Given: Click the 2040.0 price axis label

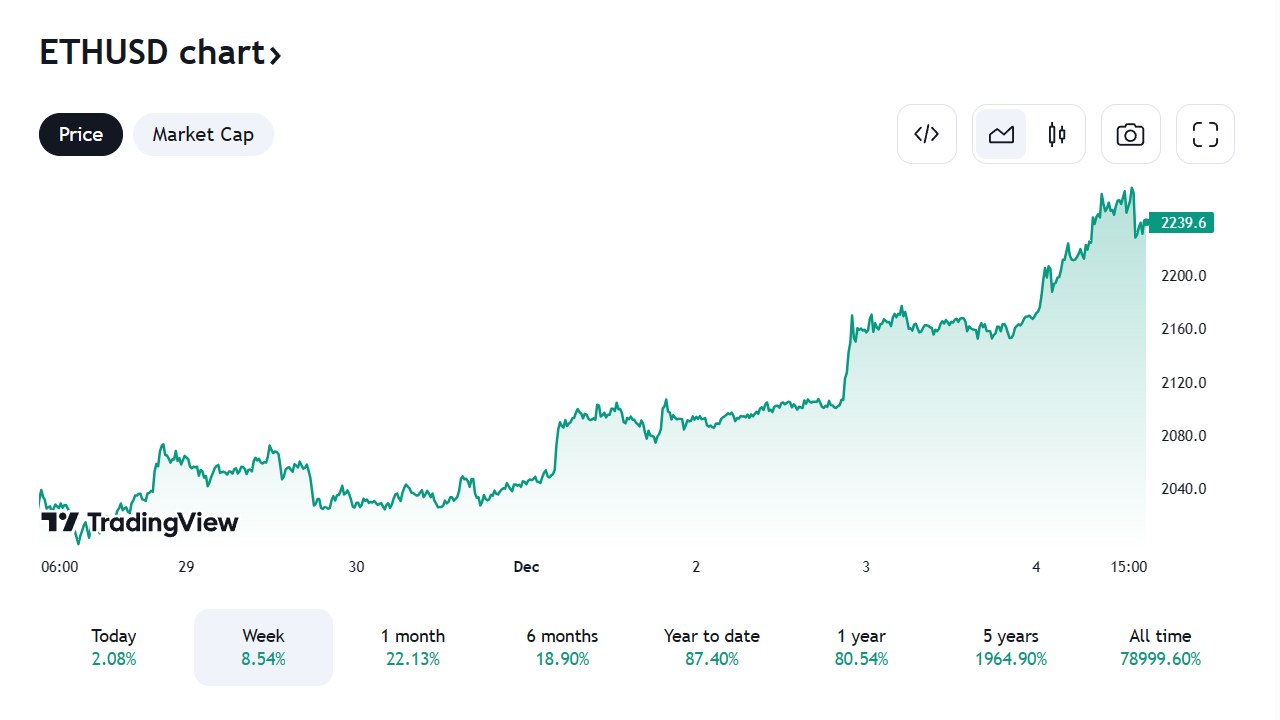Looking at the screenshot, I should tap(1184, 489).
